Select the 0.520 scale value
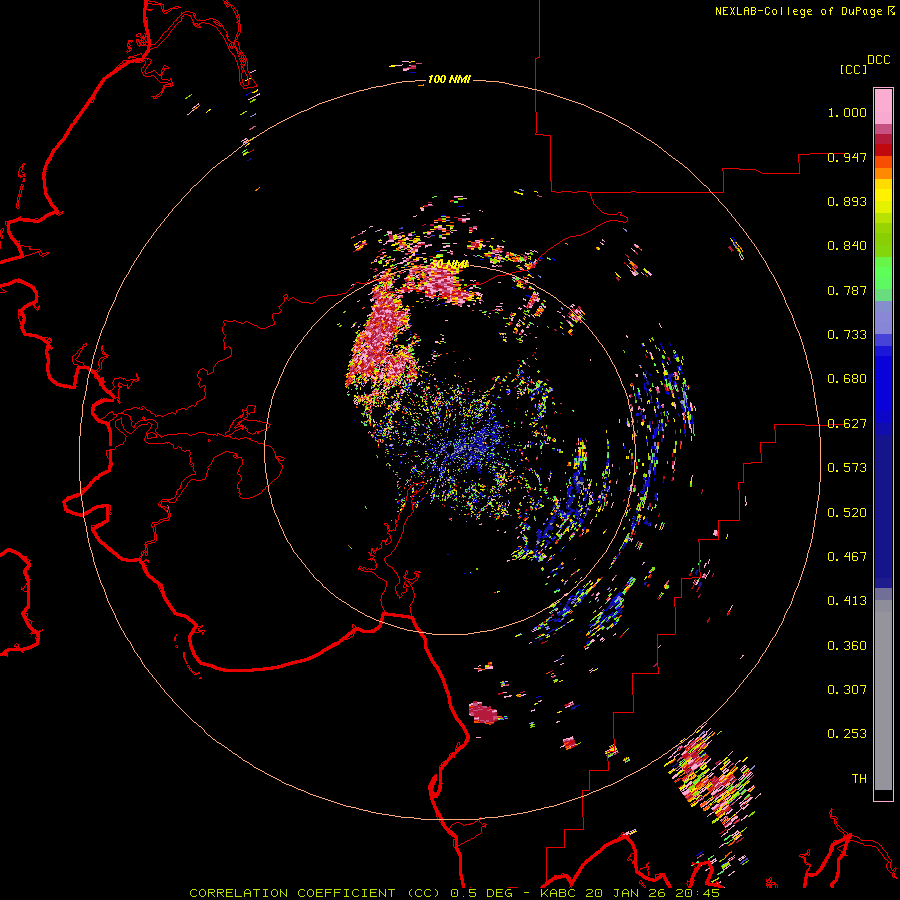This screenshot has height=900, width=900. (847, 513)
